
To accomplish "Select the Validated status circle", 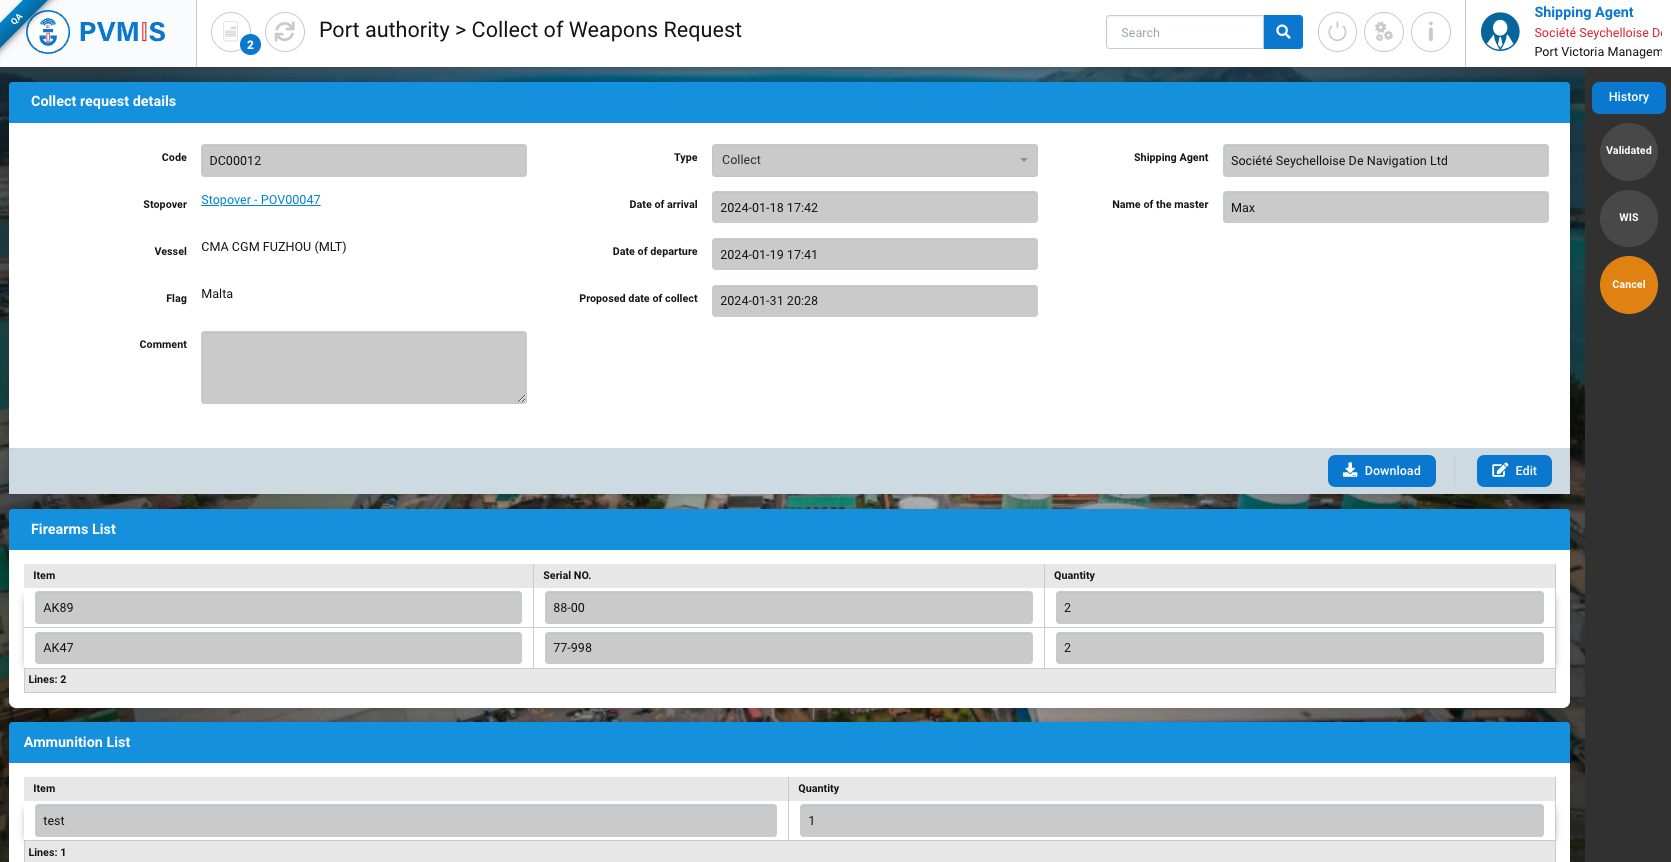I will (x=1628, y=151).
